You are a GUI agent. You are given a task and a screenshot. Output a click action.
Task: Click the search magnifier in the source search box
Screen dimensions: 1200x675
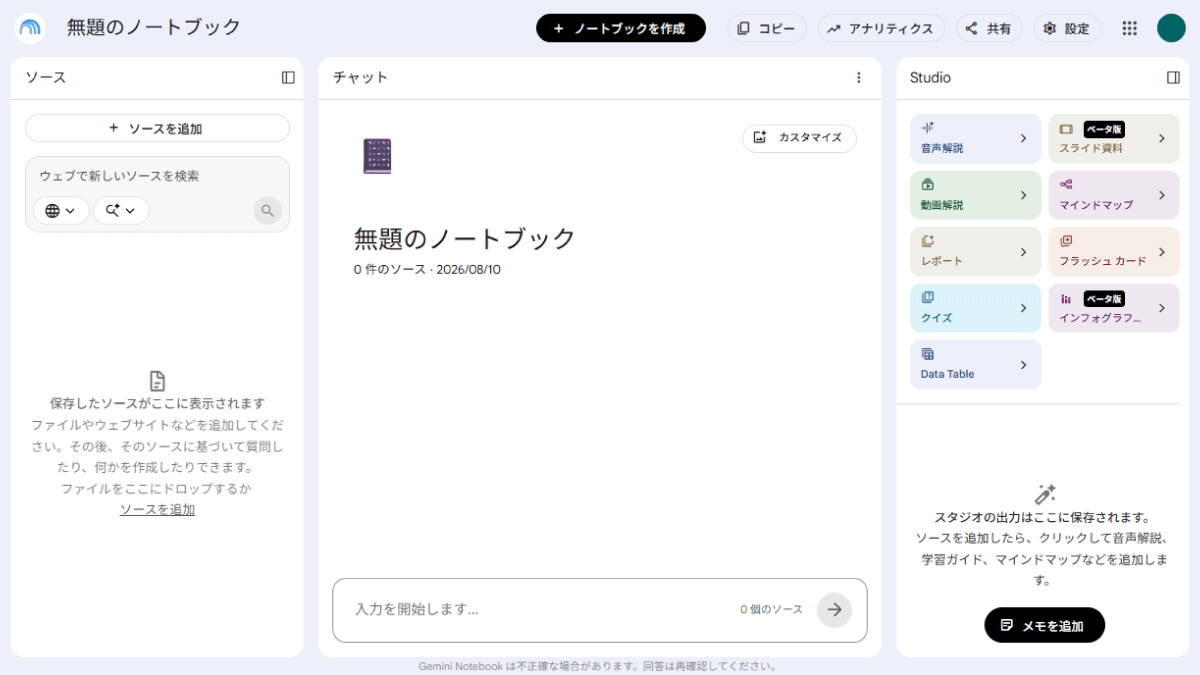pyautogui.click(x=267, y=210)
